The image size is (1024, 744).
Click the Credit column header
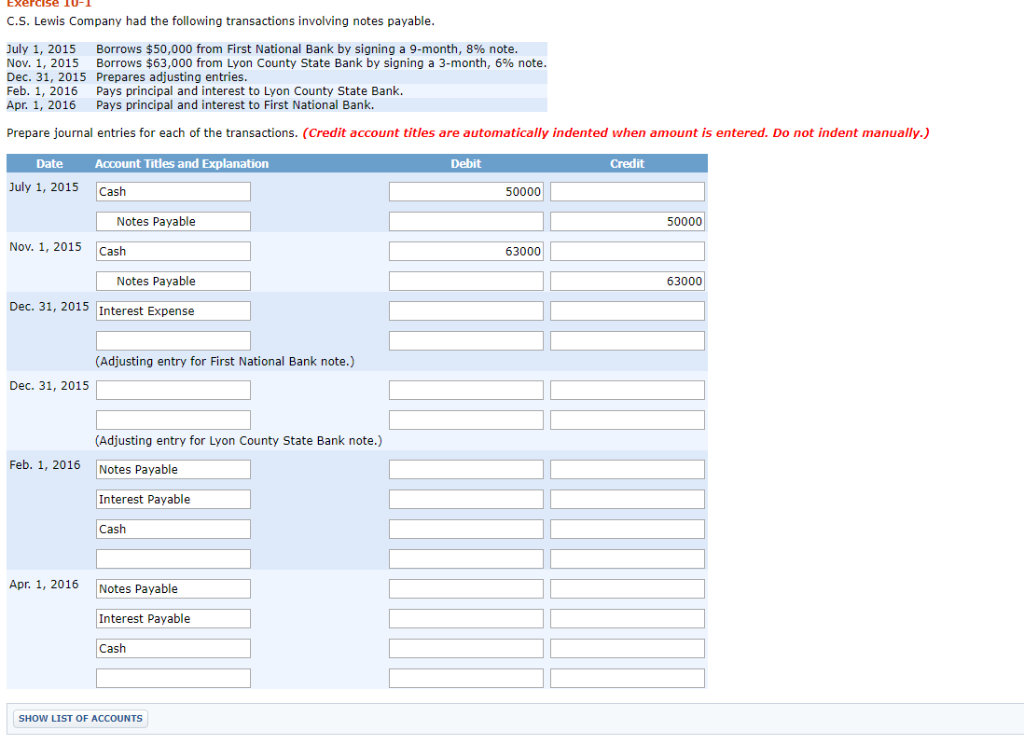[x=627, y=164]
